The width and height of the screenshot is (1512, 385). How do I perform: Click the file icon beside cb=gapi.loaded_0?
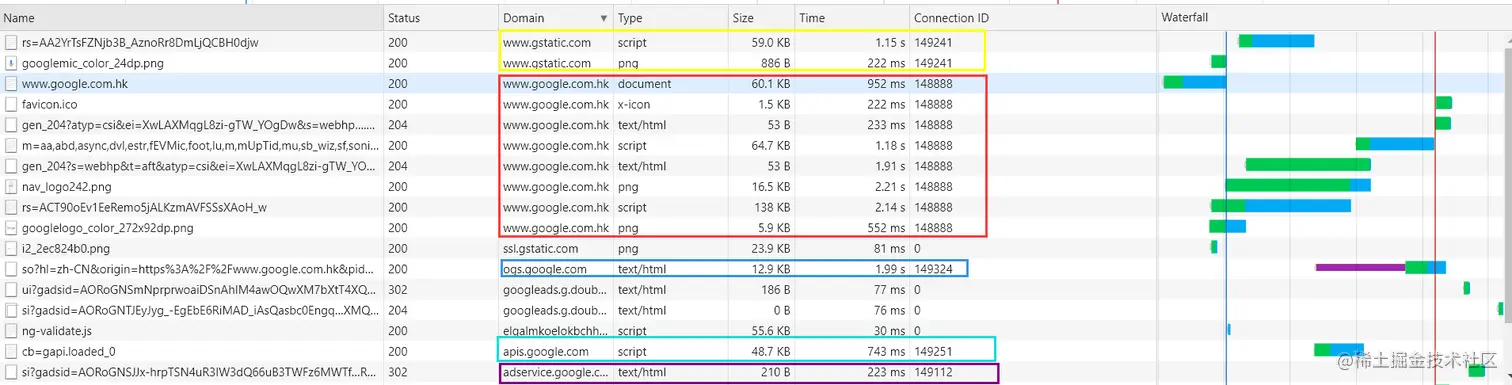tap(11, 351)
